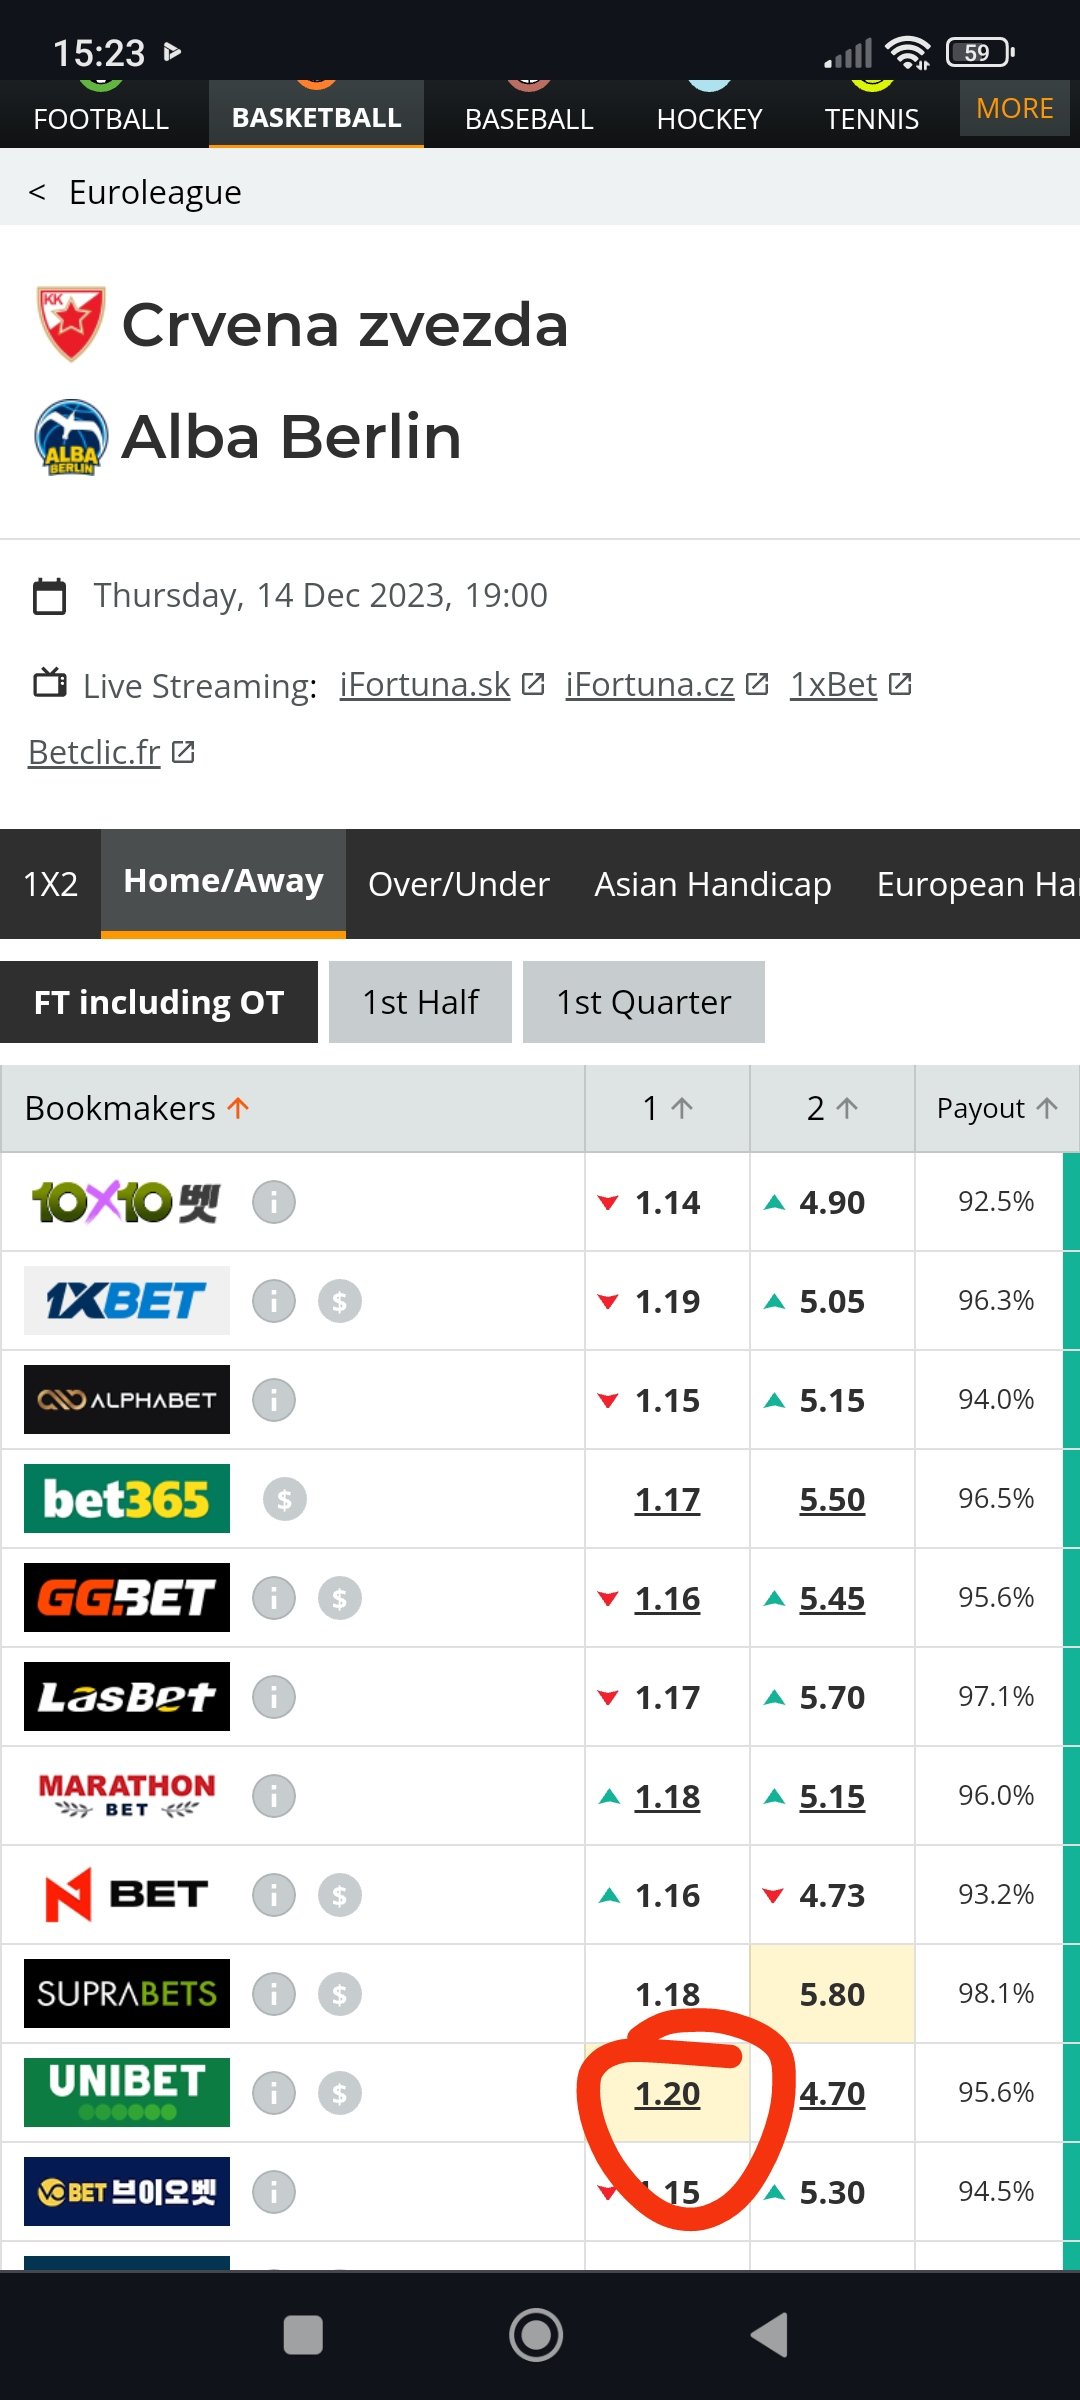Screen dimensions: 1080x2400
Task: Tap dollar icon next to bet365
Action: tap(285, 1499)
